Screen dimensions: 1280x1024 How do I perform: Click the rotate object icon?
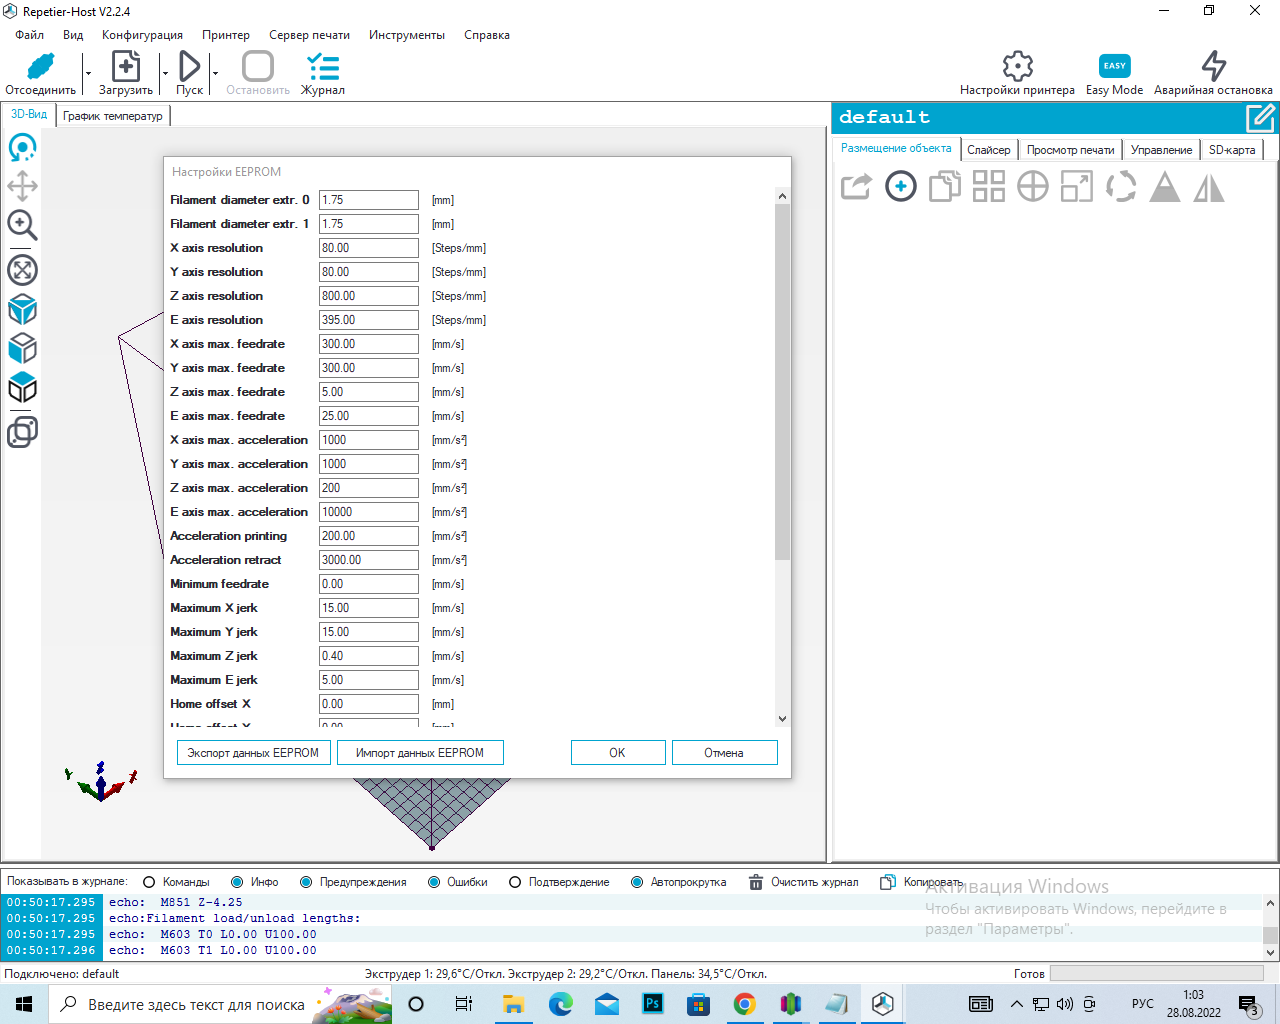1121,187
